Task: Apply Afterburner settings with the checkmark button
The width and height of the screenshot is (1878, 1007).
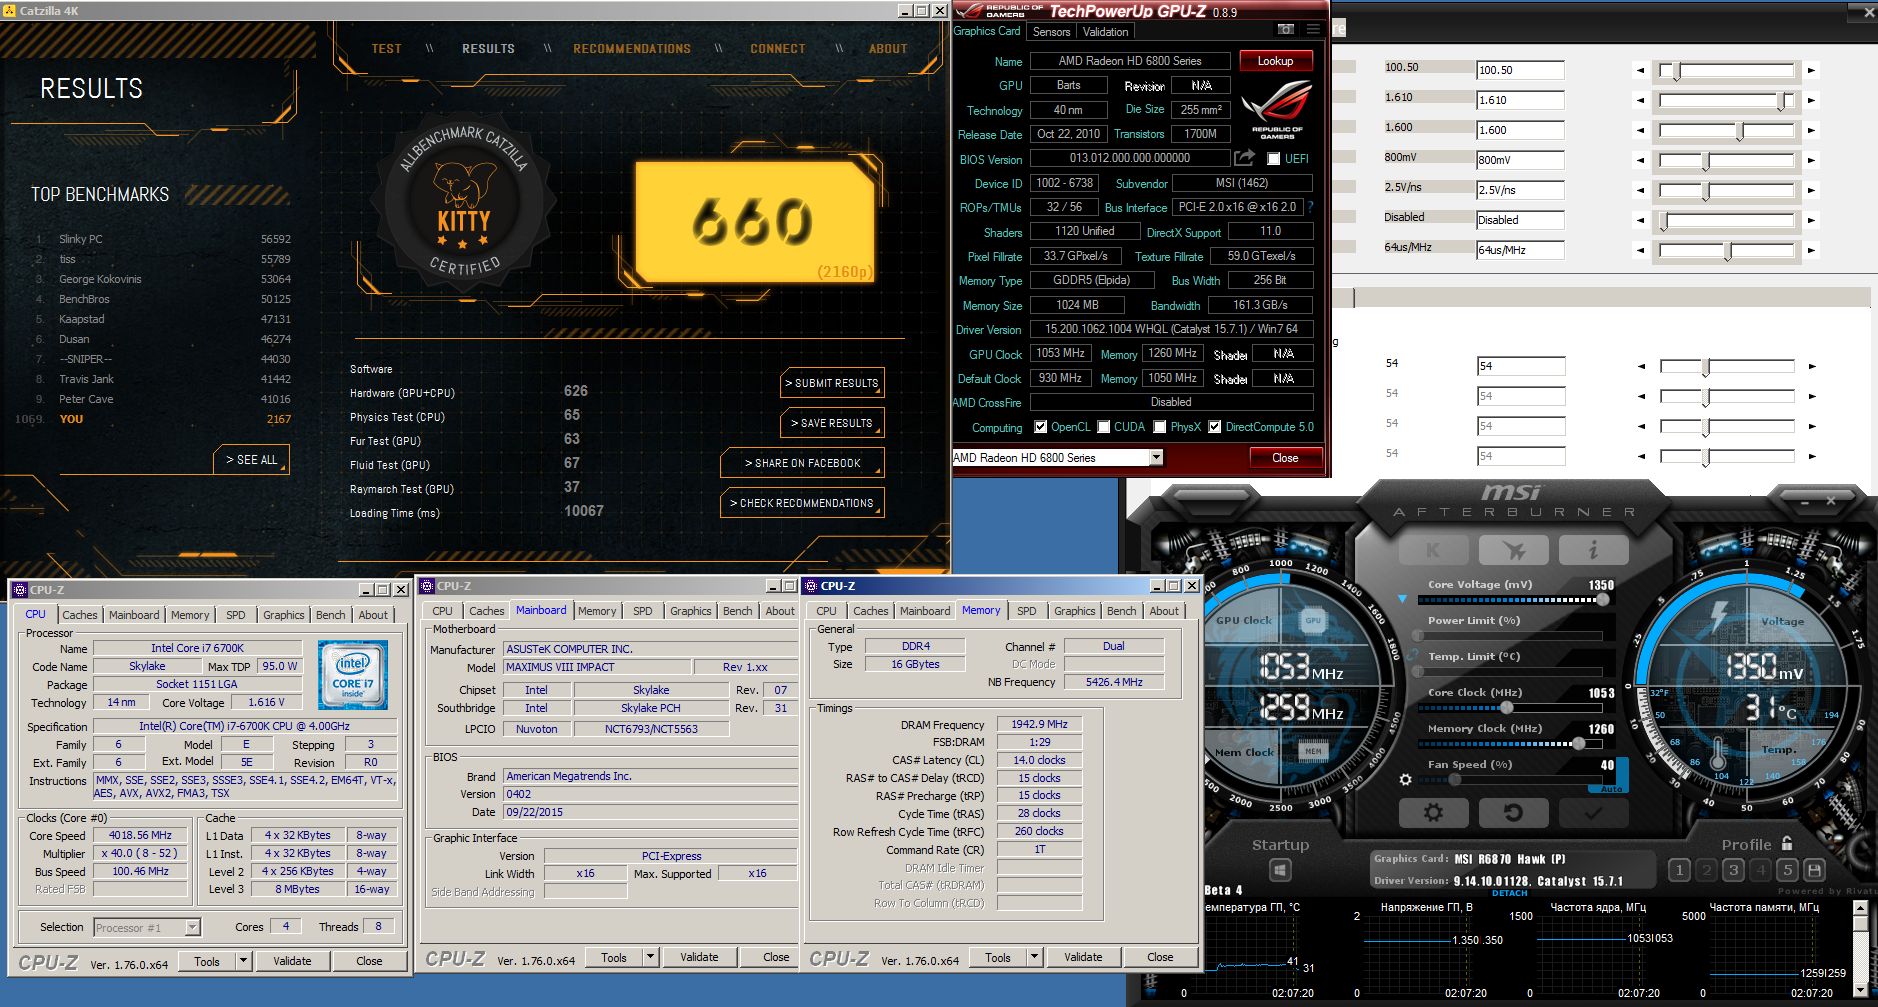Action: tap(1593, 812)
